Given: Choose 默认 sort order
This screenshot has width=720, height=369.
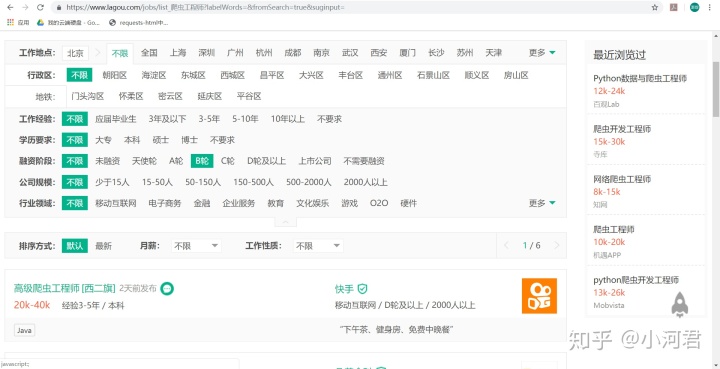Looking at the screenshot, I should (75, 246).
